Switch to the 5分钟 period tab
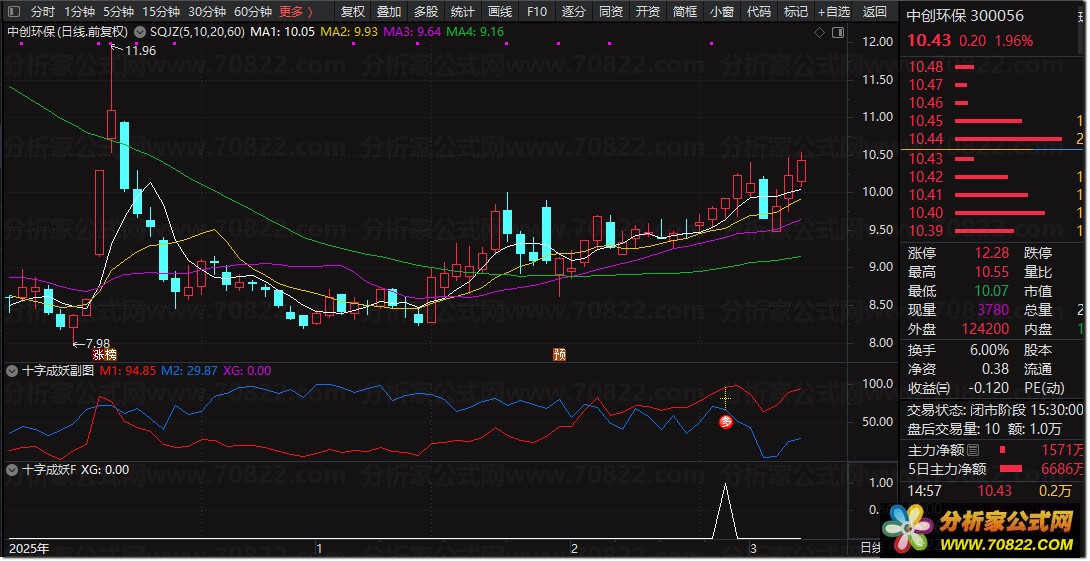The height and width of the screenshot is (561, 1090). (118, 12)
